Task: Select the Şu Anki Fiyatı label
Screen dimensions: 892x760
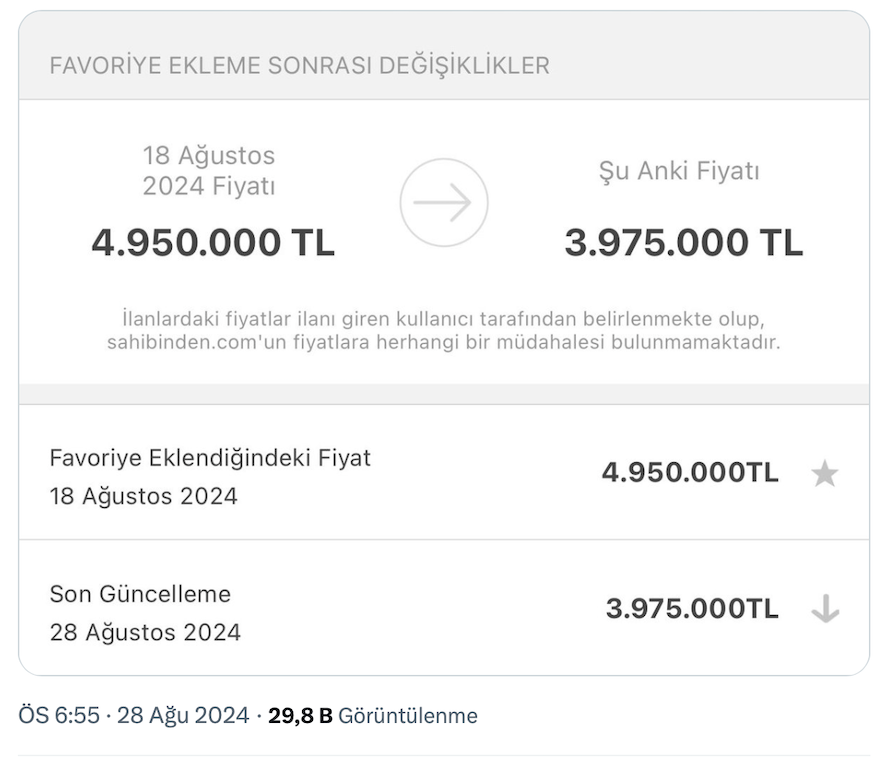Action: click(679, 171)
